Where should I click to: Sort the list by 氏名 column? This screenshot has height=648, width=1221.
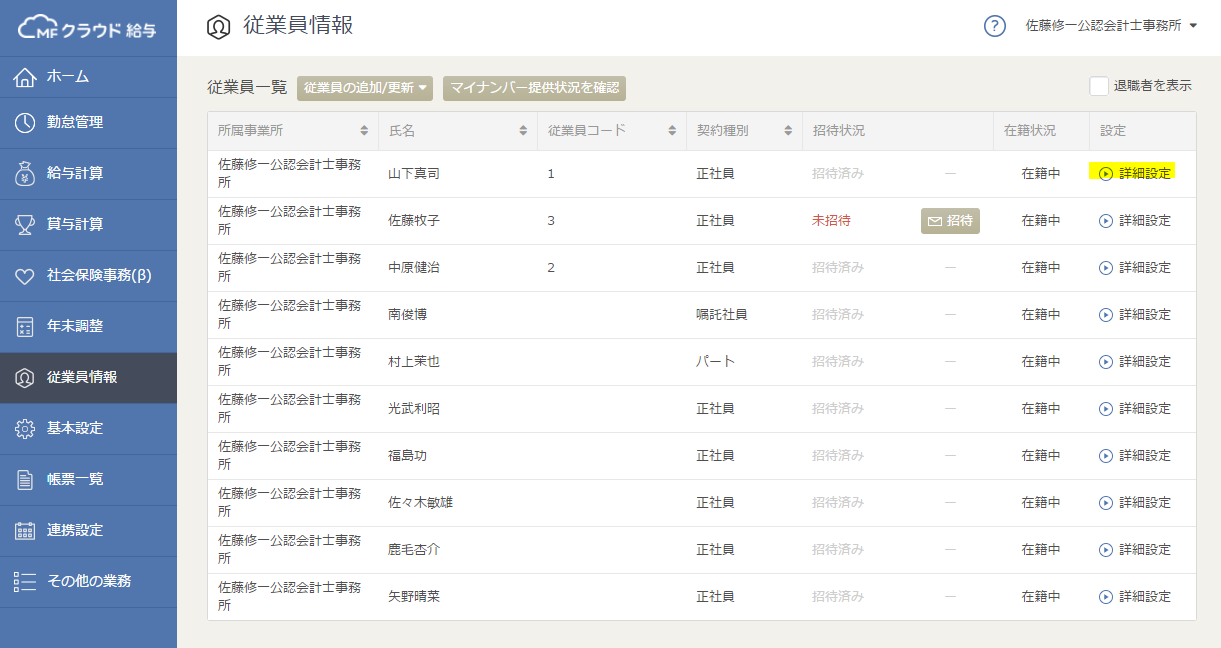pos(523,131)
